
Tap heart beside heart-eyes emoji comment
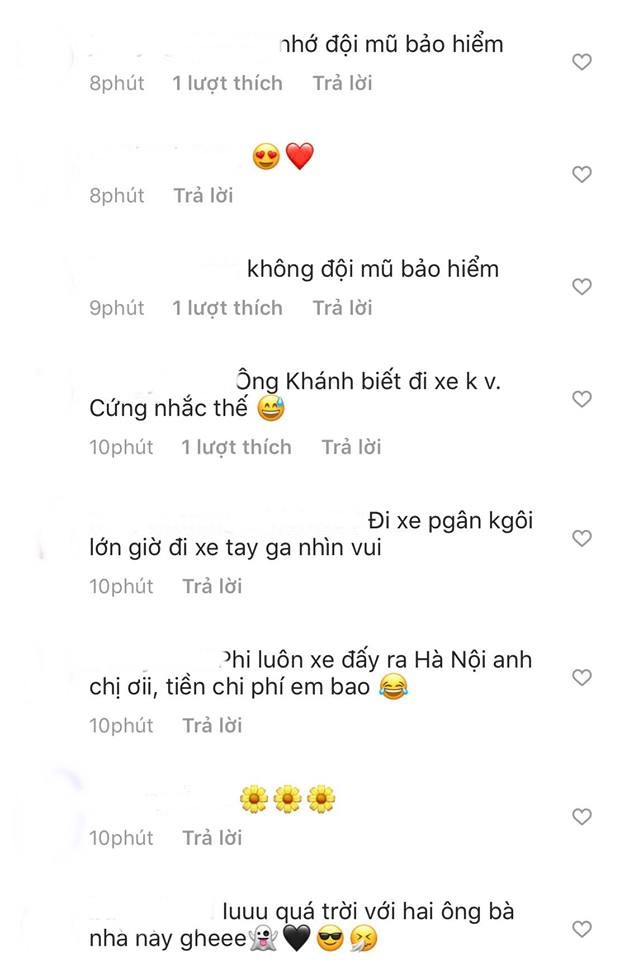click(581, 174)
